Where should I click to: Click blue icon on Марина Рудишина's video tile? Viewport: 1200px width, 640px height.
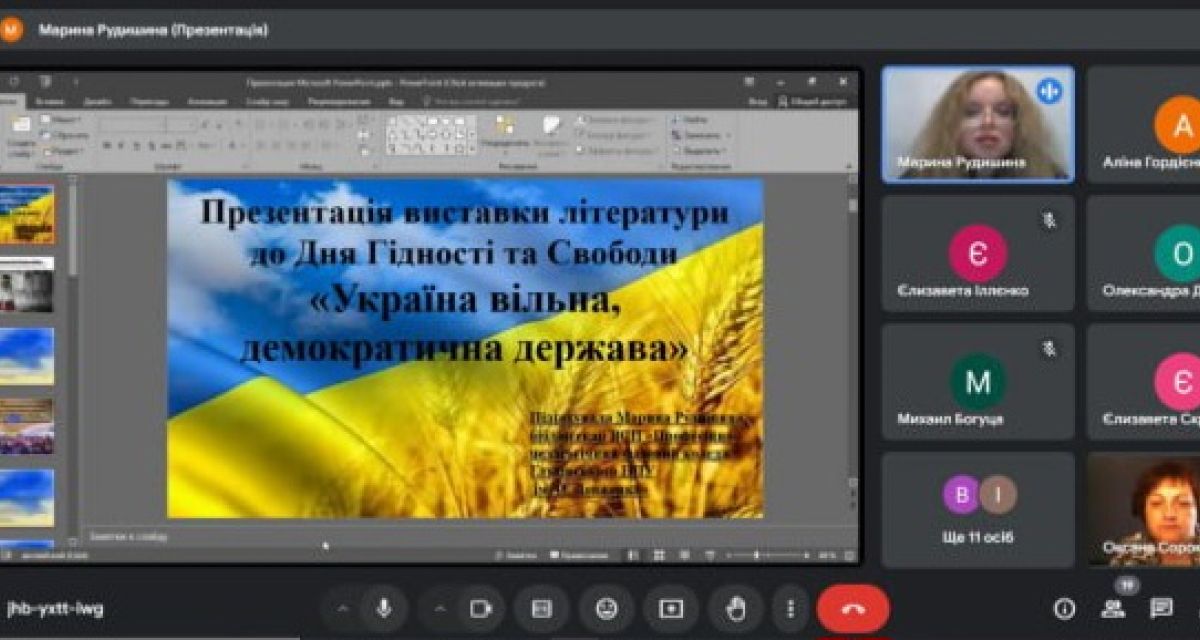[1049, 91]
